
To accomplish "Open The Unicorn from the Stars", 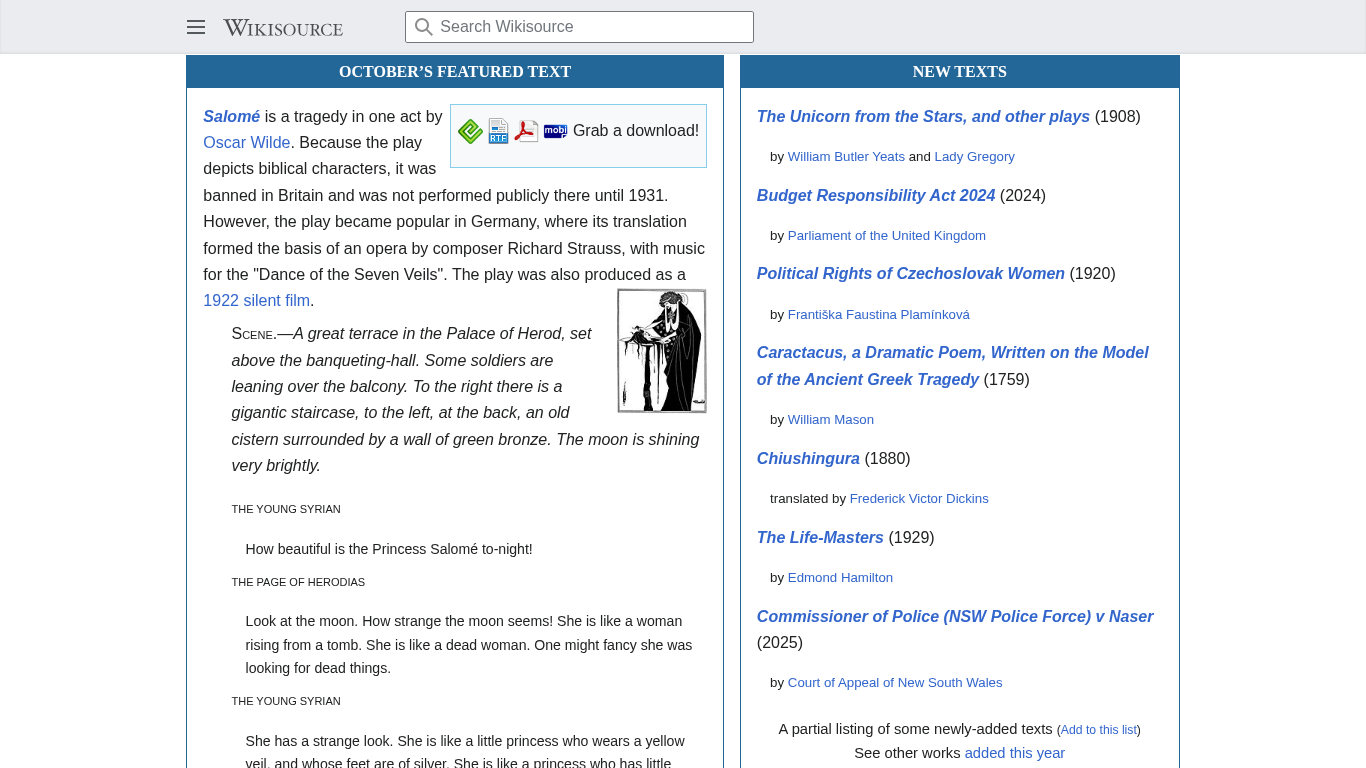I will (923, 117).
